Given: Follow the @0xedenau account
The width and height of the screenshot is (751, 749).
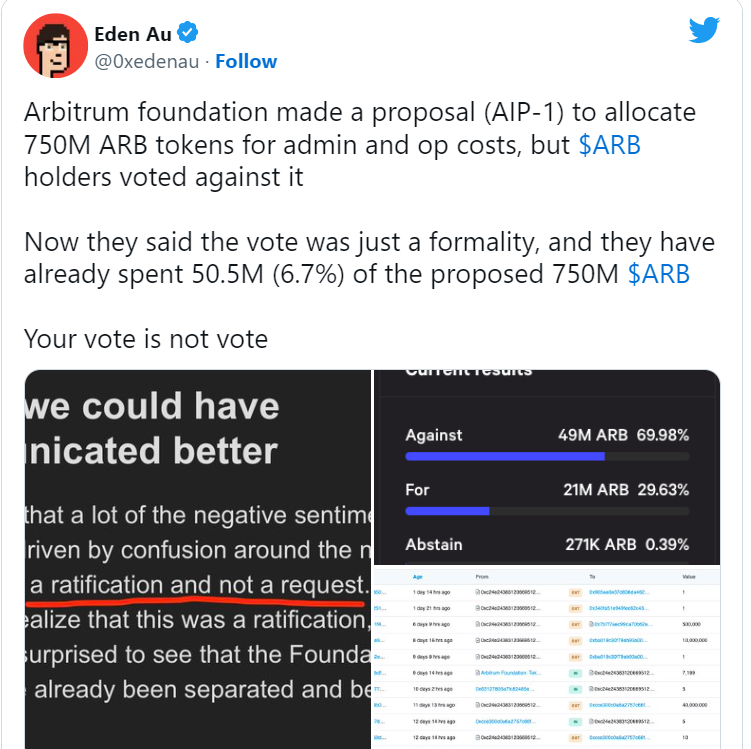Looking at the screenshot, I should 246,61.
